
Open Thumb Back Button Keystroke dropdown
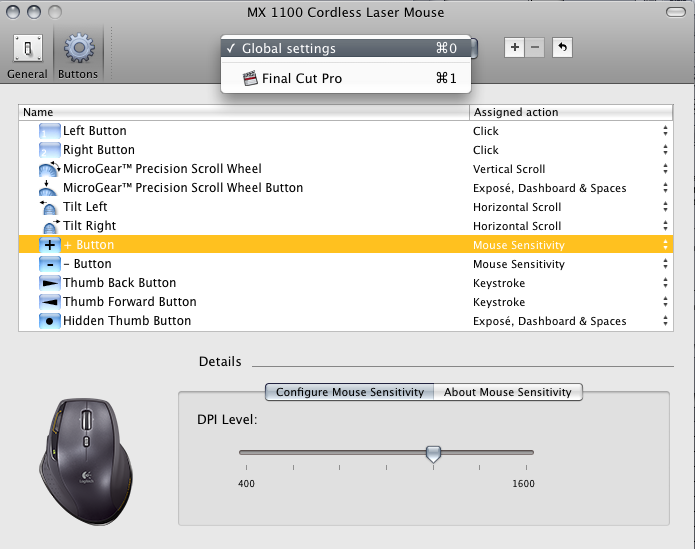tap(665, 283)
